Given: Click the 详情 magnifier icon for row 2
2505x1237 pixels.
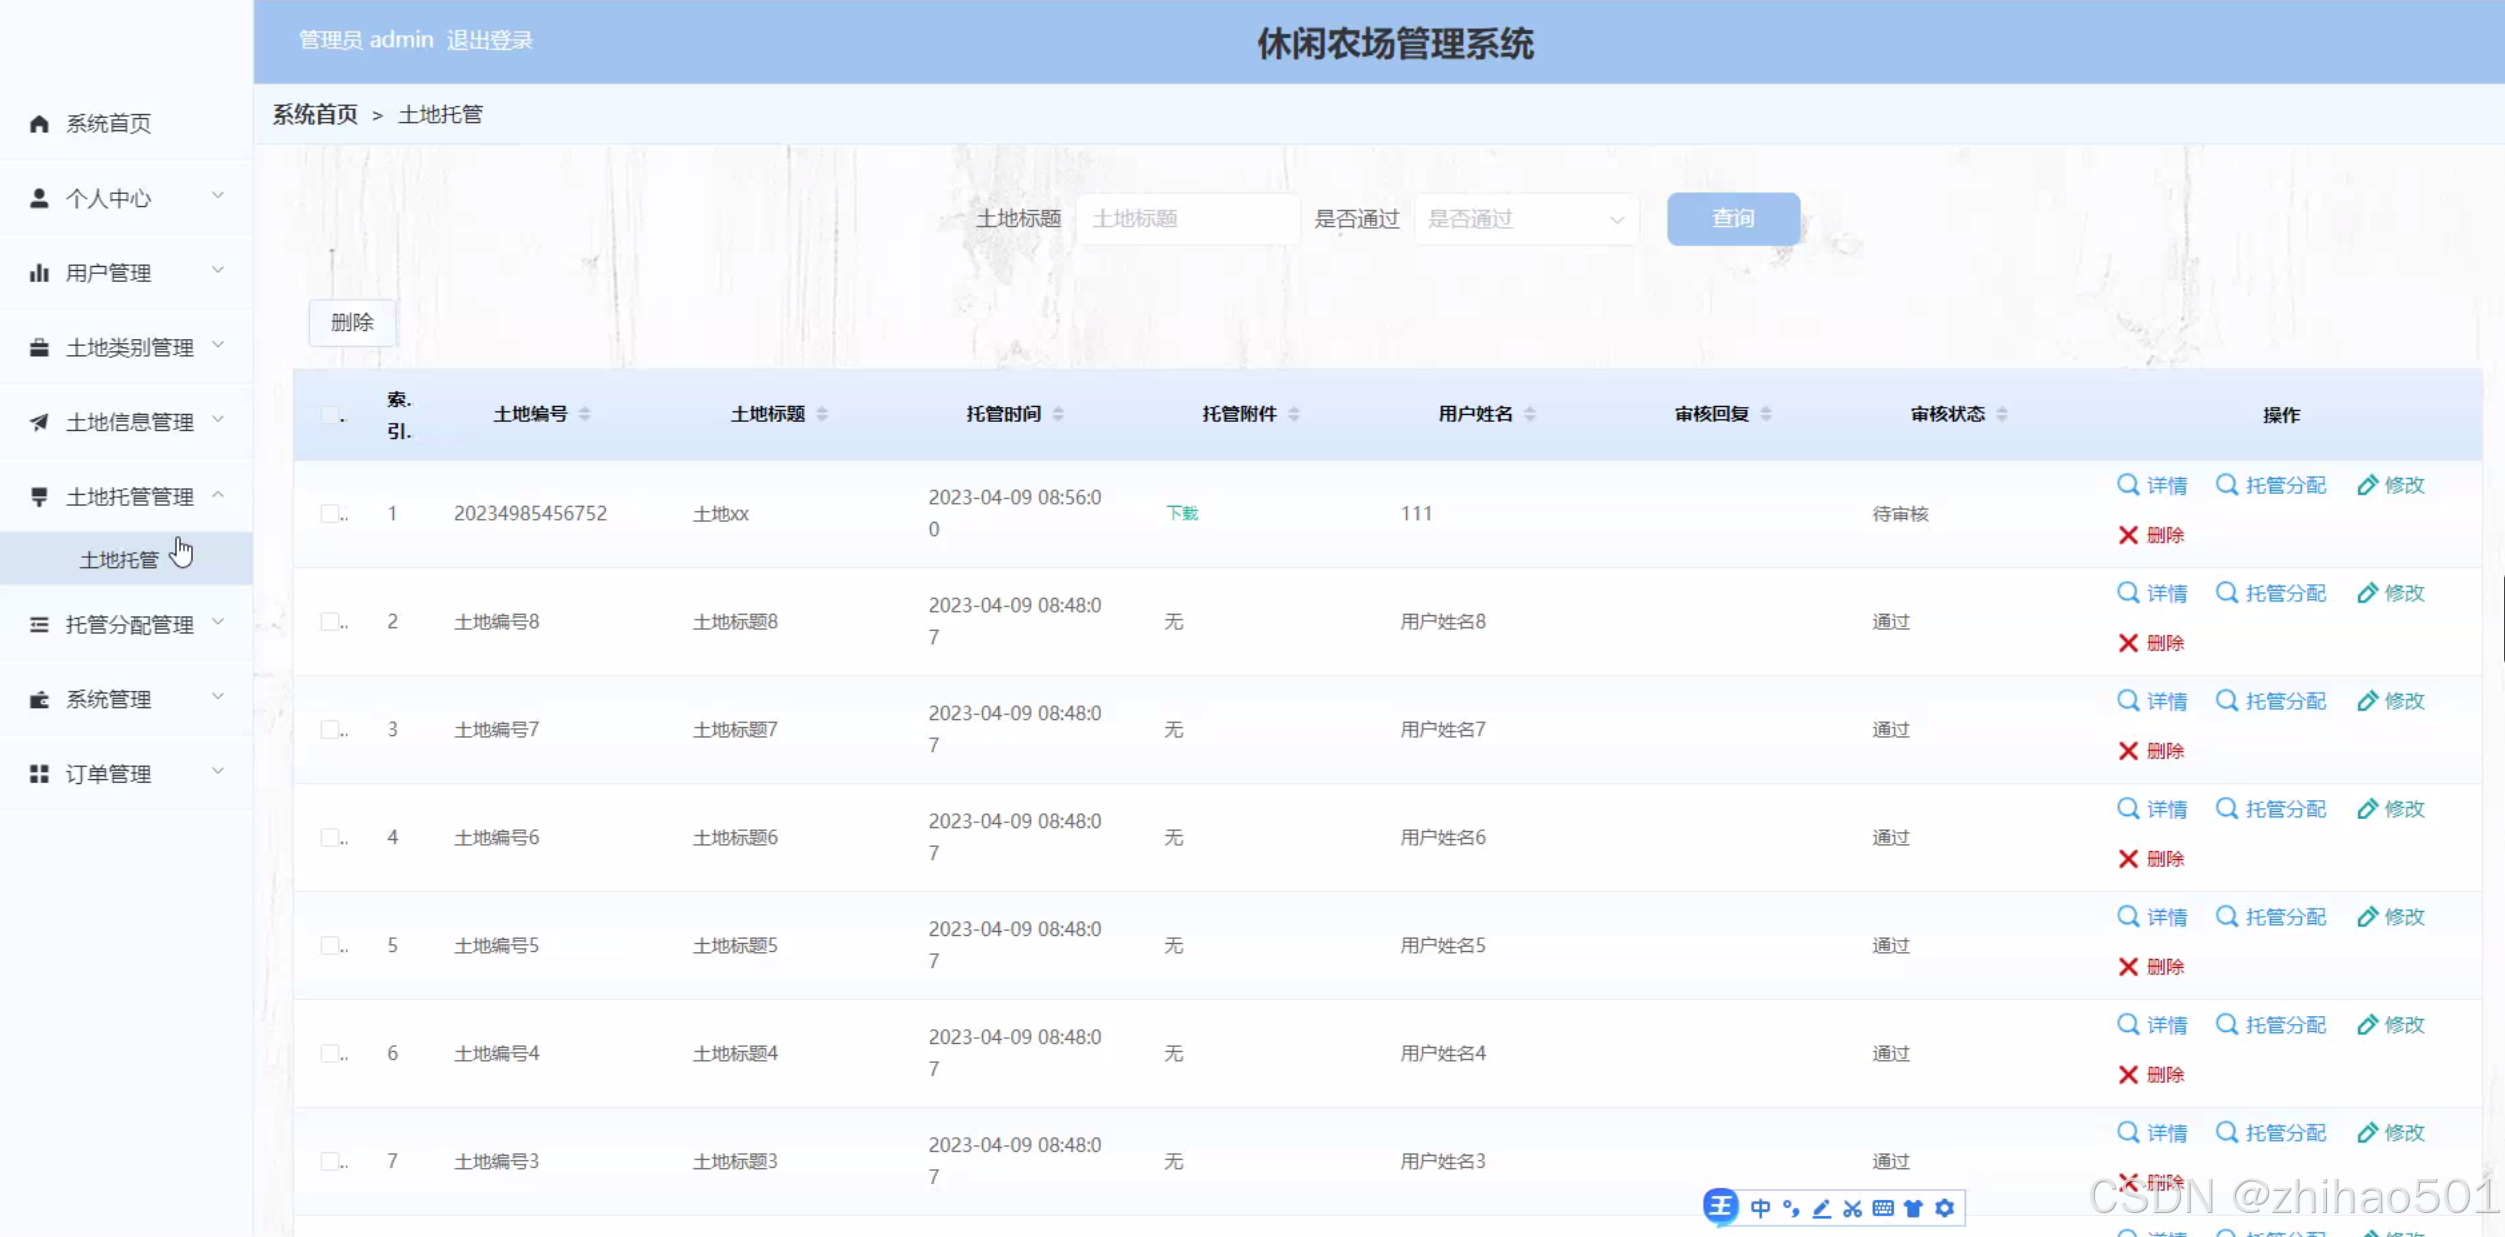Looking at the screenshot, I should [2128, 593].
